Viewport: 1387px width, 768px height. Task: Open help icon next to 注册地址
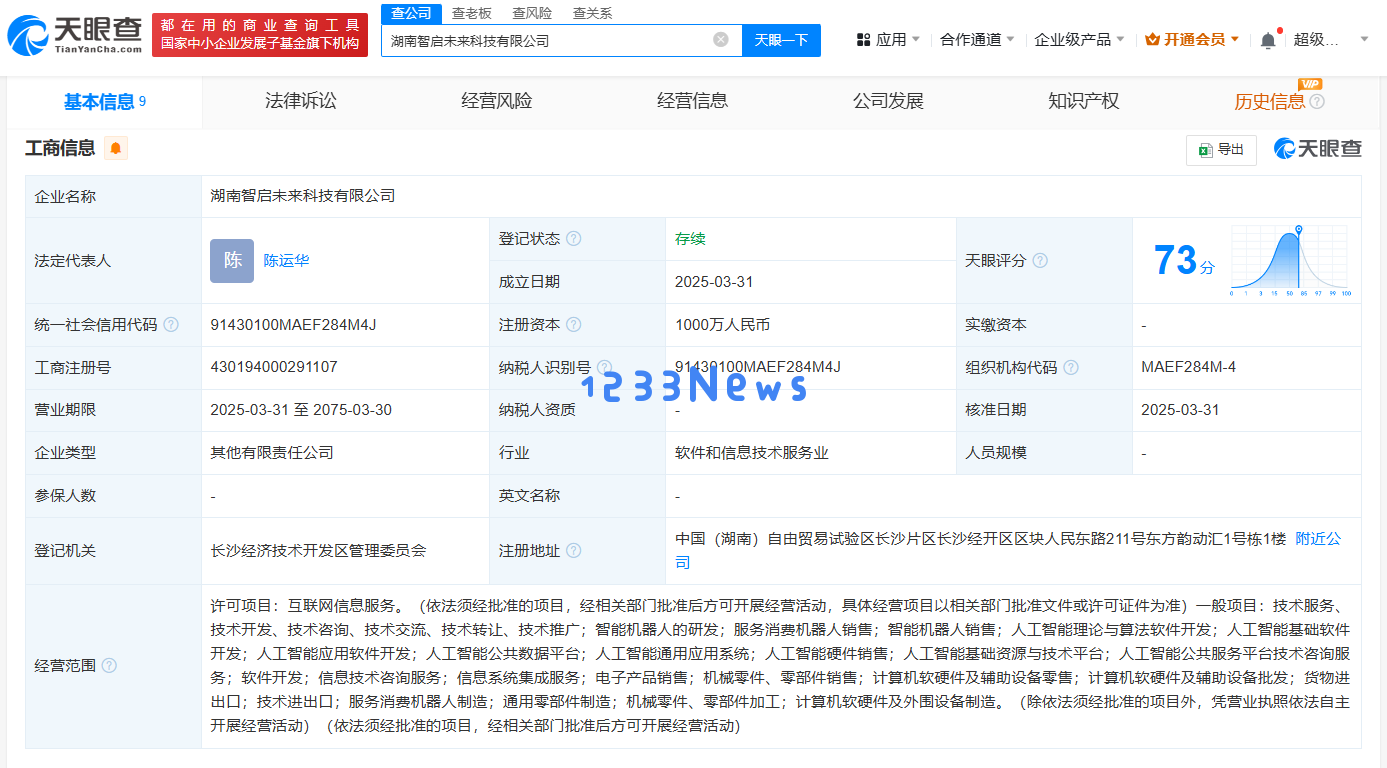(x=573, y=551)
